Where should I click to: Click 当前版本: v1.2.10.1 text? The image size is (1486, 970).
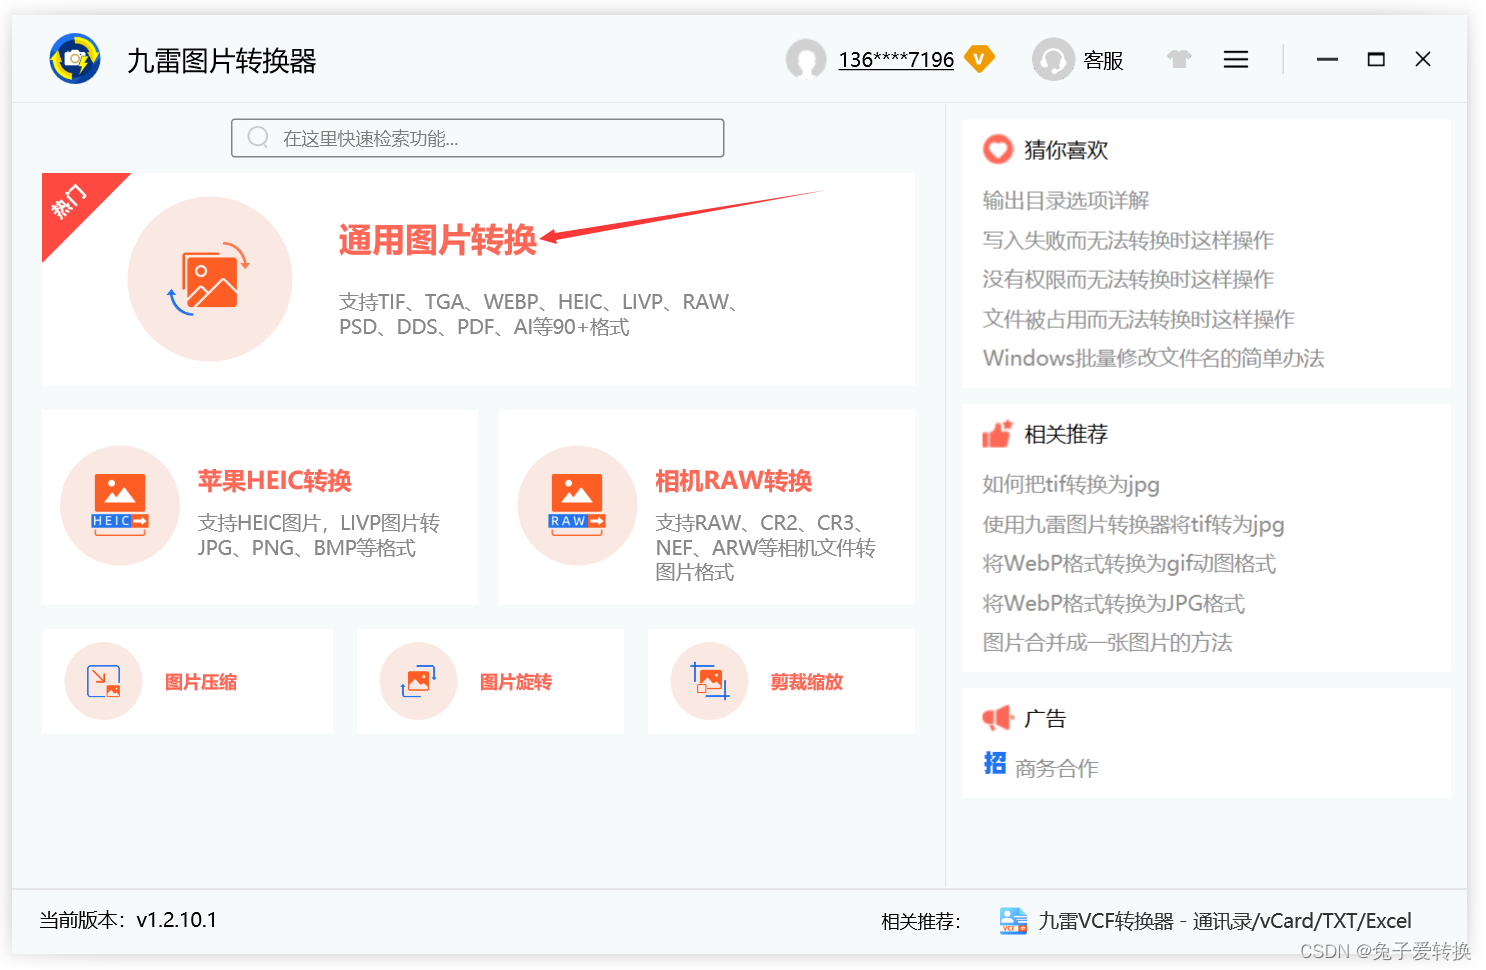pyautogui.click(x=128, y=920)
